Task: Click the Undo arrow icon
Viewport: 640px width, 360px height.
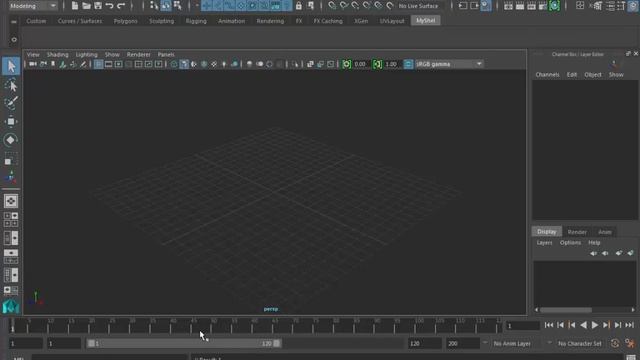Action: (109, 6)
